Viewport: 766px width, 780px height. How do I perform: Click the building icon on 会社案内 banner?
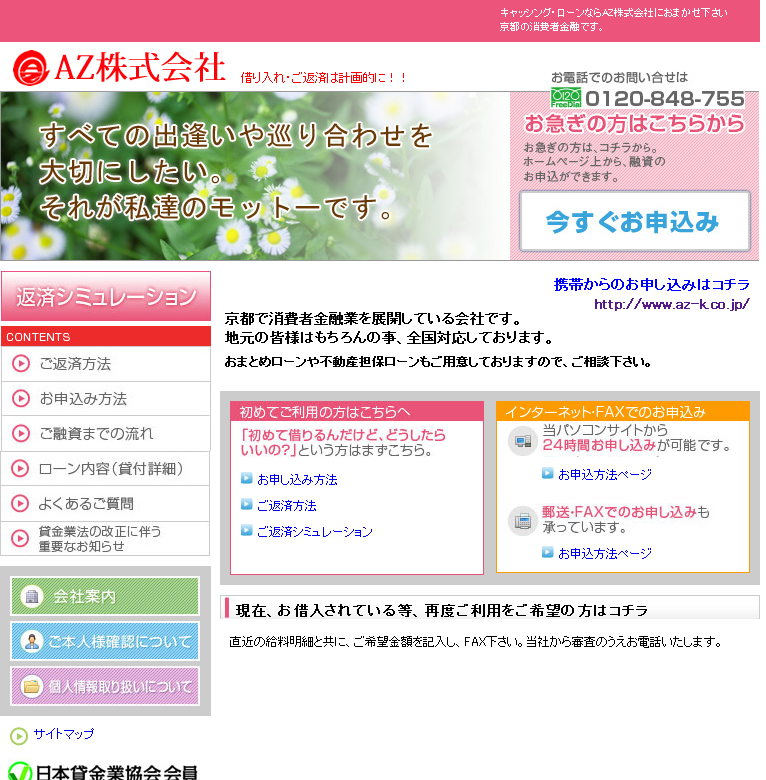[x=32, y=595]
